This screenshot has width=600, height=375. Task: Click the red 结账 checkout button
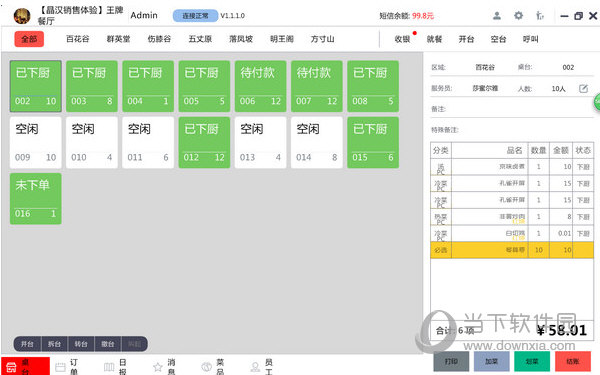point(573,361)
